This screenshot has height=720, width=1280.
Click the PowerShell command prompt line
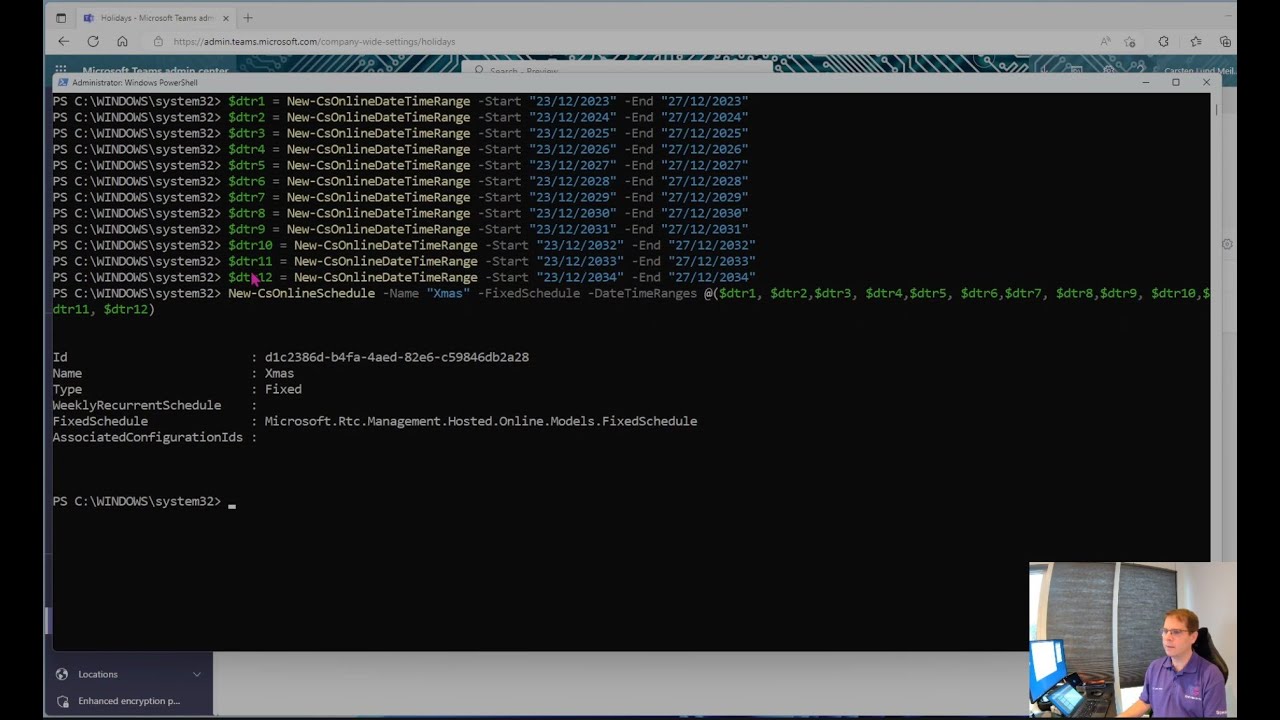pos(144,501)
